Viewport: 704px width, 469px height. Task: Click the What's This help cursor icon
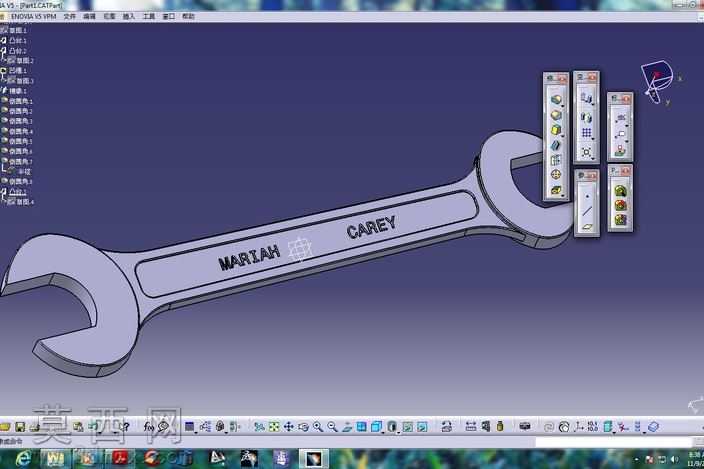point(125,426)
